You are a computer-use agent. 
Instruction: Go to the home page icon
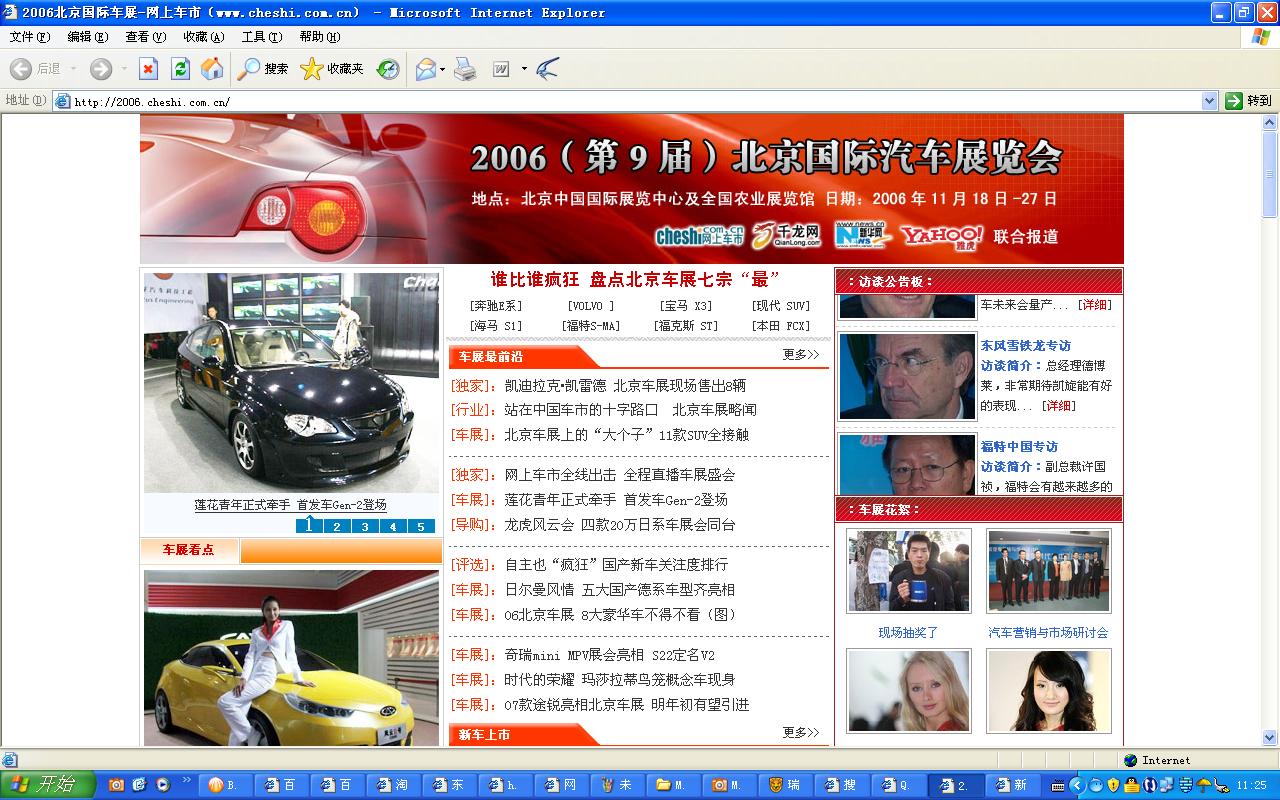click(212, 68)
